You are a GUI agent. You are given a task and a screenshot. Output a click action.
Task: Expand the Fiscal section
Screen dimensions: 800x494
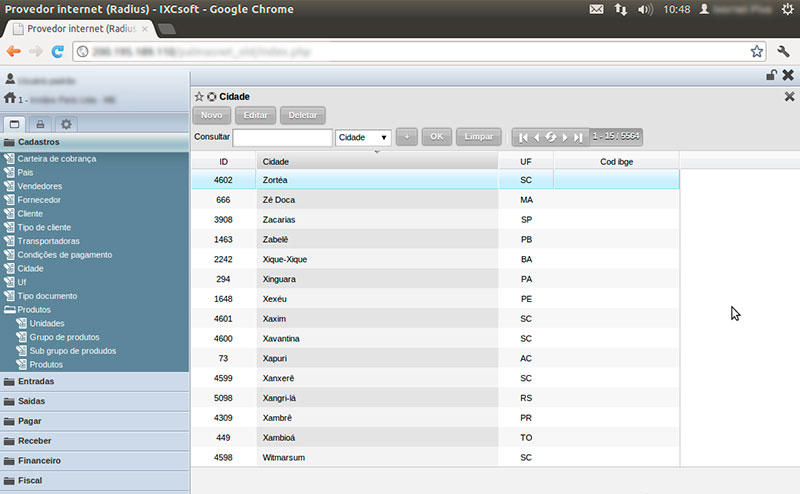[x=94, y=481]
